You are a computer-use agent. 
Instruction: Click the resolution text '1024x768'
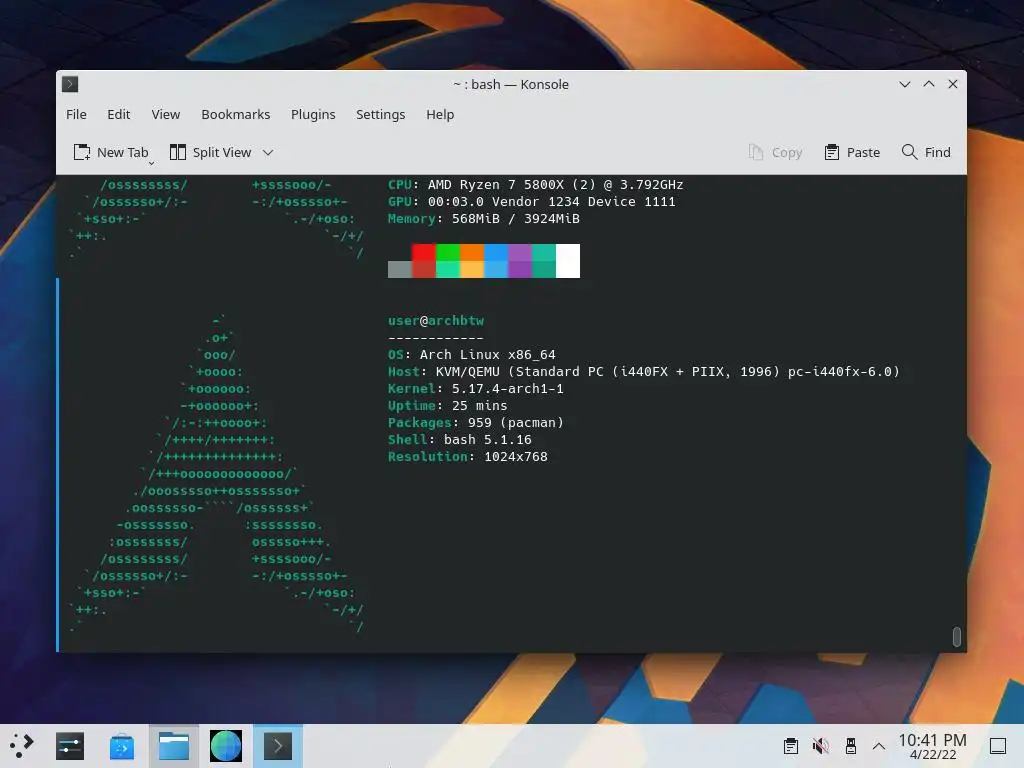tap(515, 456)
